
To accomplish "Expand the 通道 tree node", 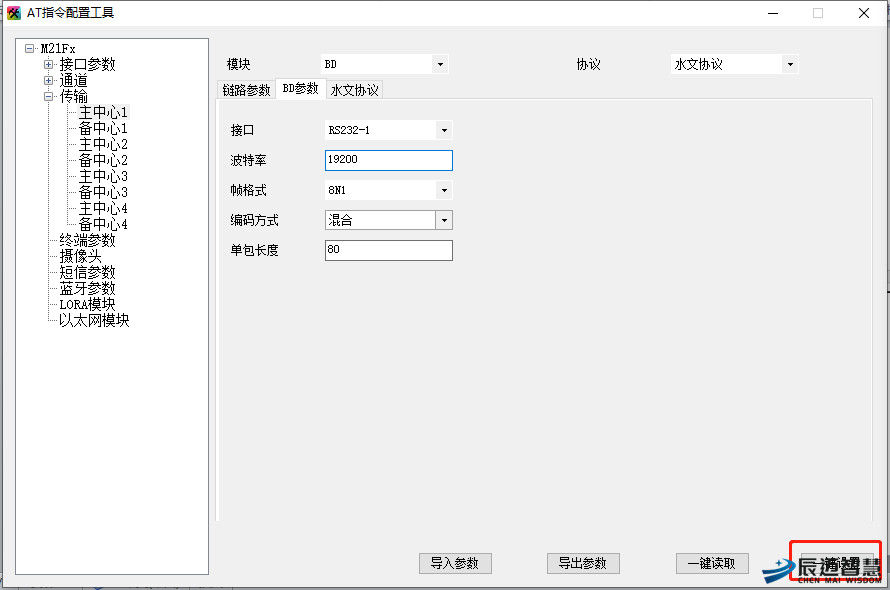I will click(48, 81).
